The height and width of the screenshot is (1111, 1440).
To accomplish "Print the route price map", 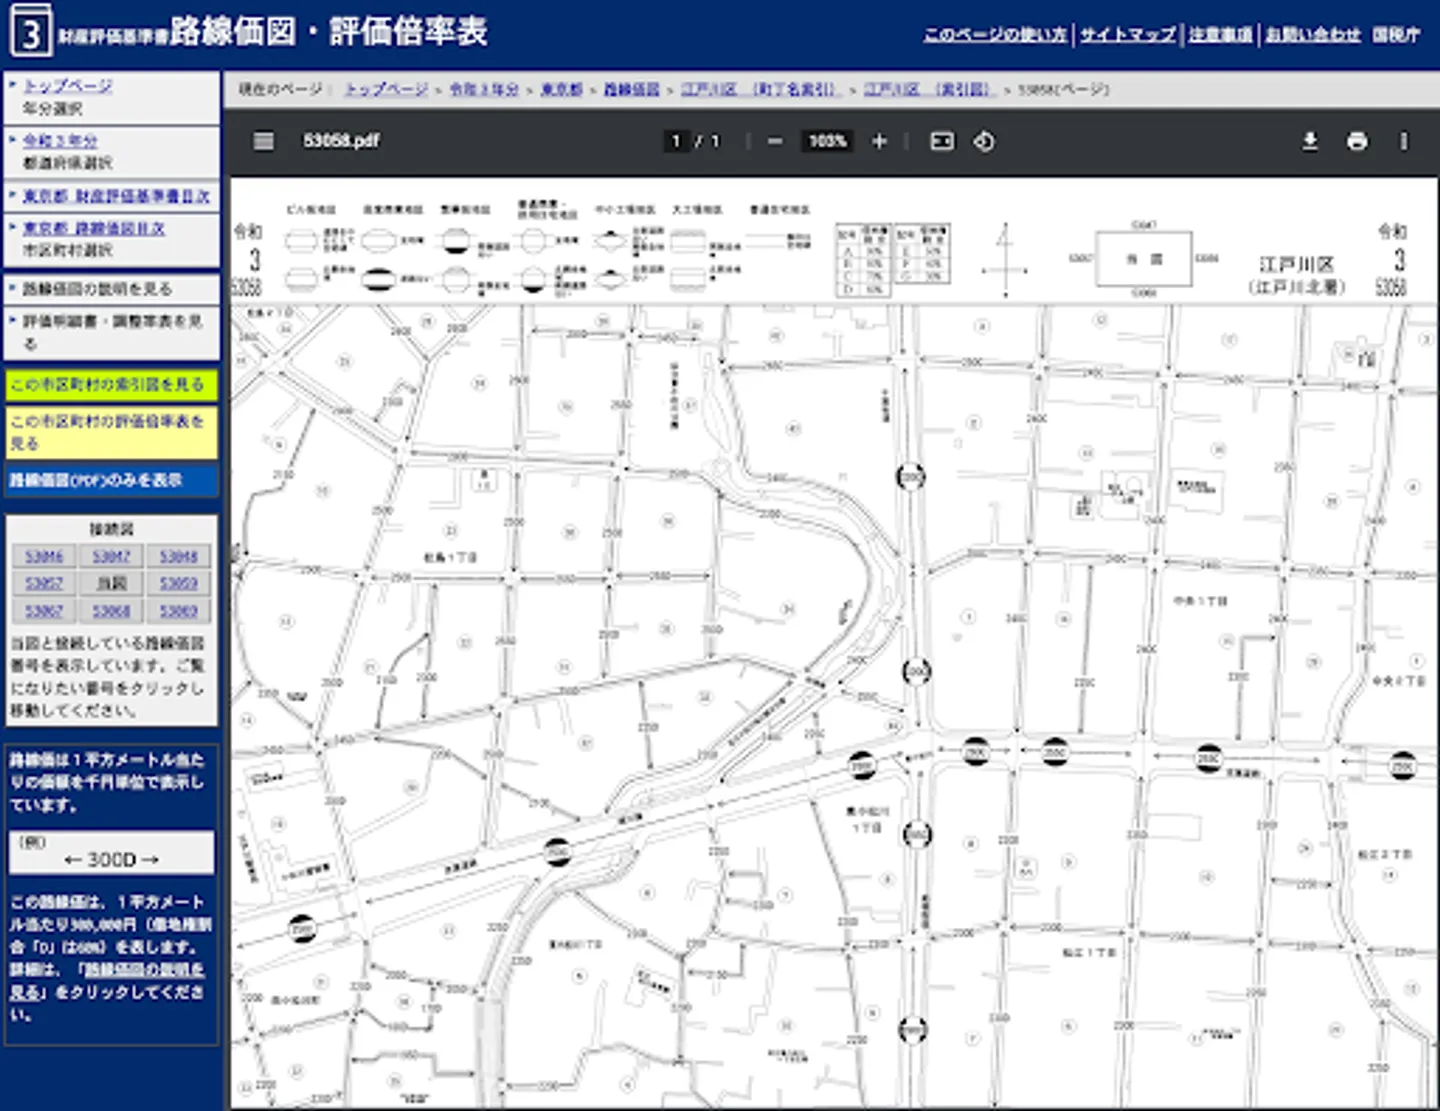I will [1357, 142].
